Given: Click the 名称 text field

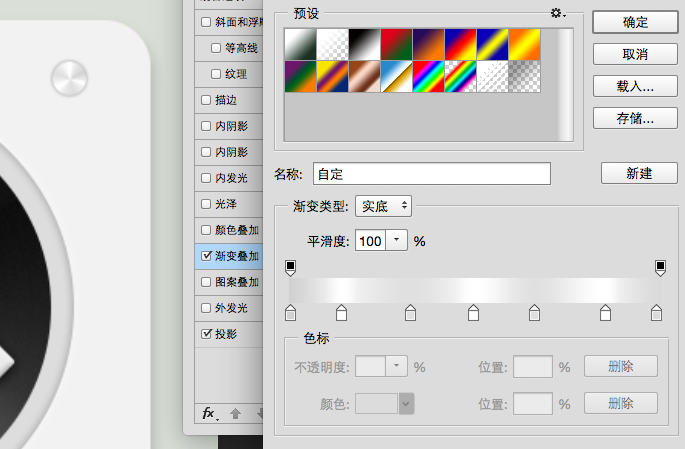Looking at the screenshot, I should pyautogui.click(x=432, y=174).
